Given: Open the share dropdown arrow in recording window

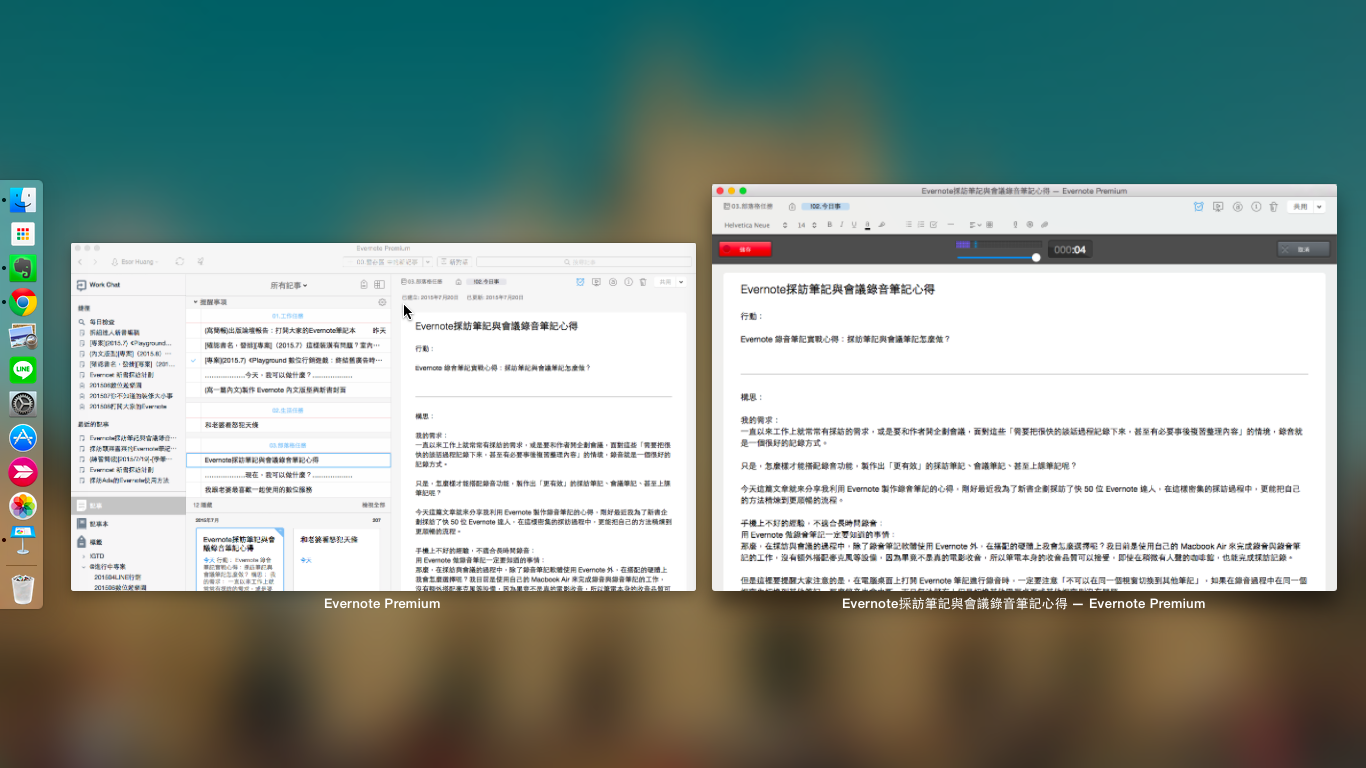Looking at the screenshot, I should [1320, 207].
